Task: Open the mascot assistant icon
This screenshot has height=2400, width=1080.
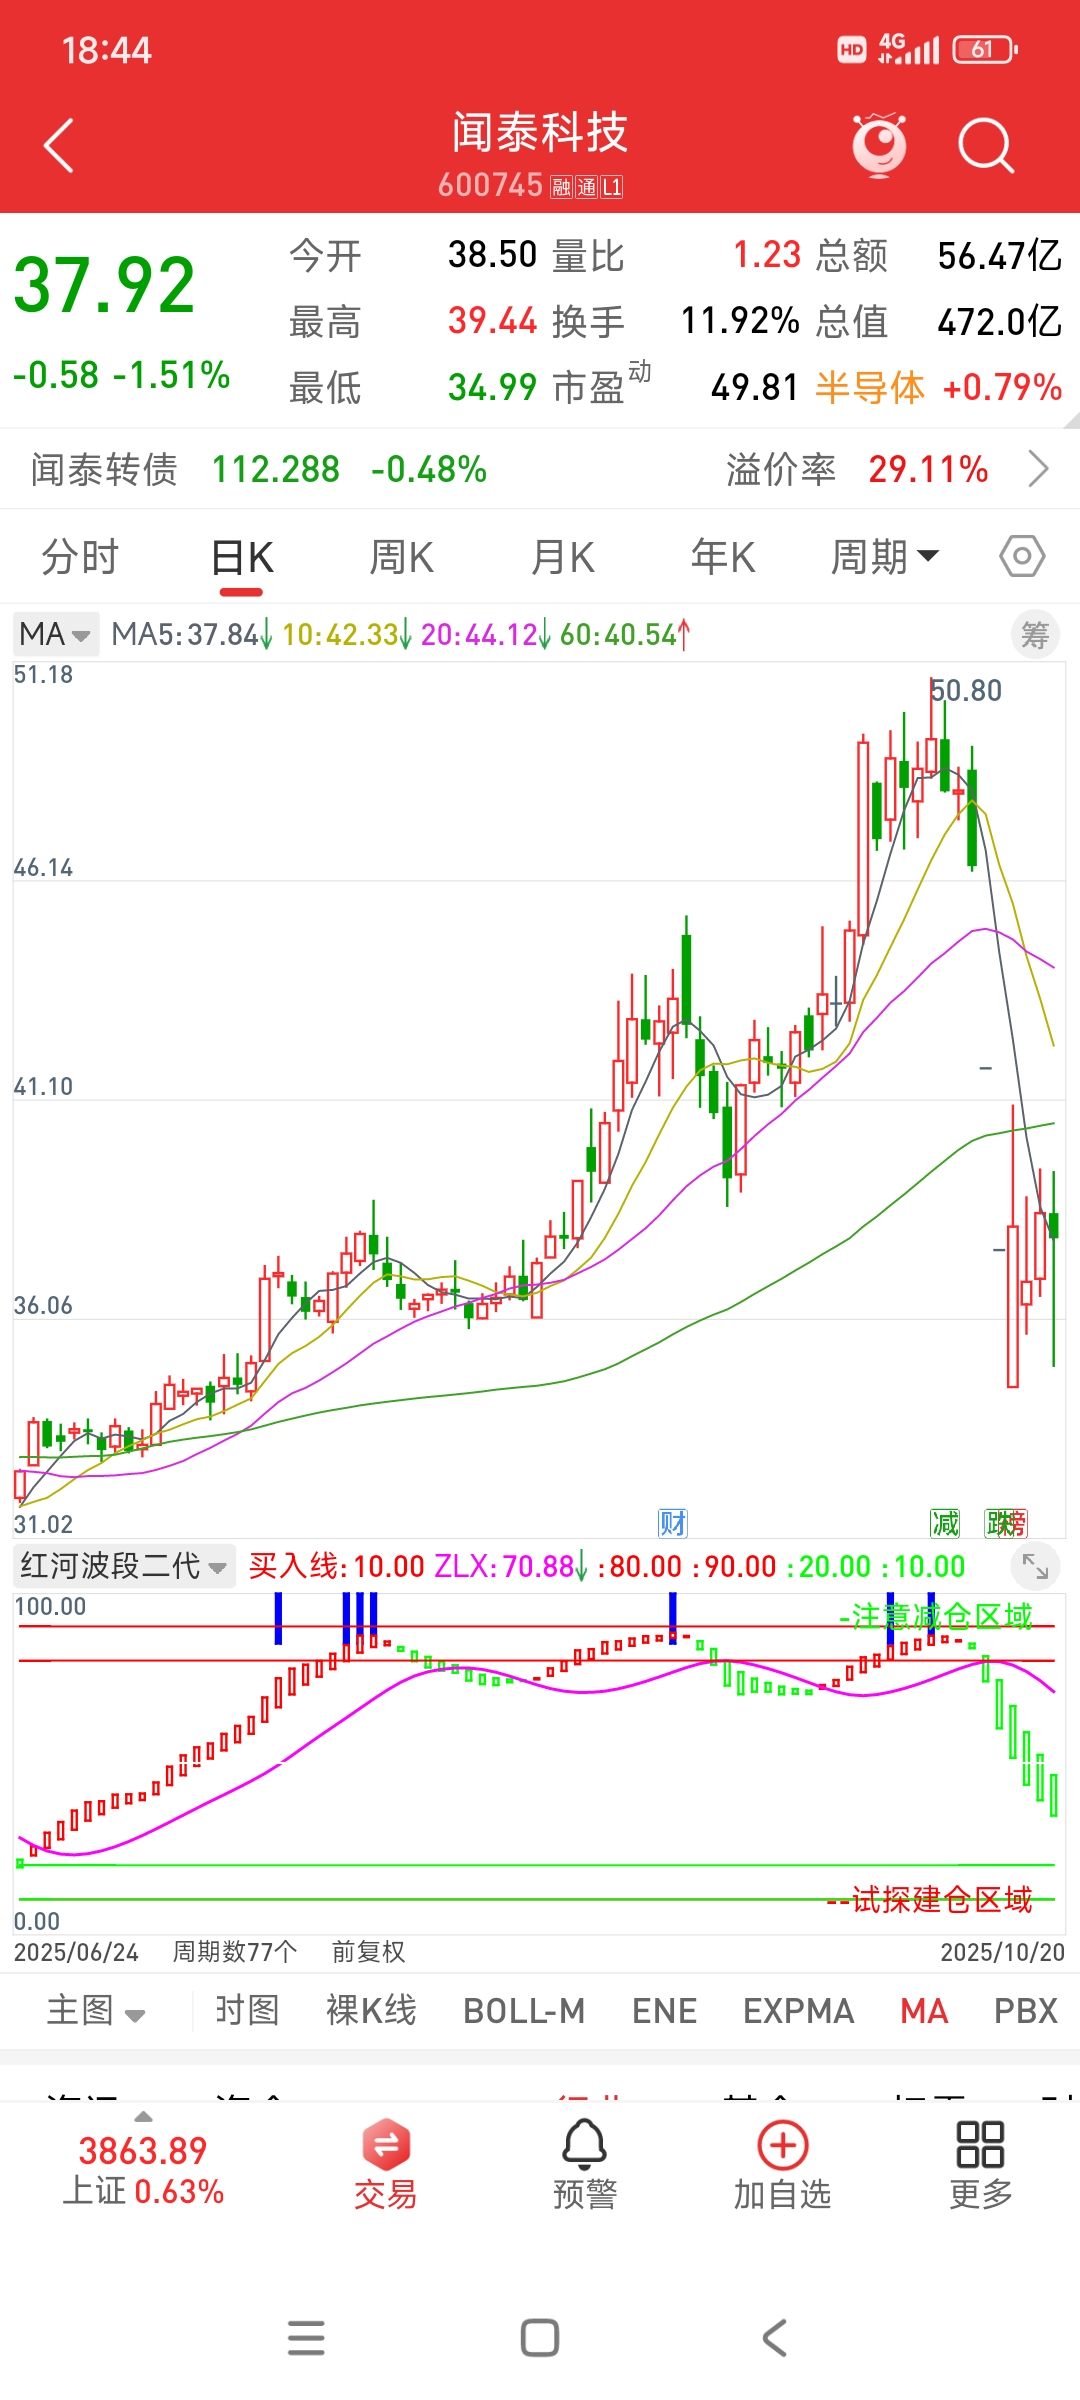Action: tap(879, 146)
